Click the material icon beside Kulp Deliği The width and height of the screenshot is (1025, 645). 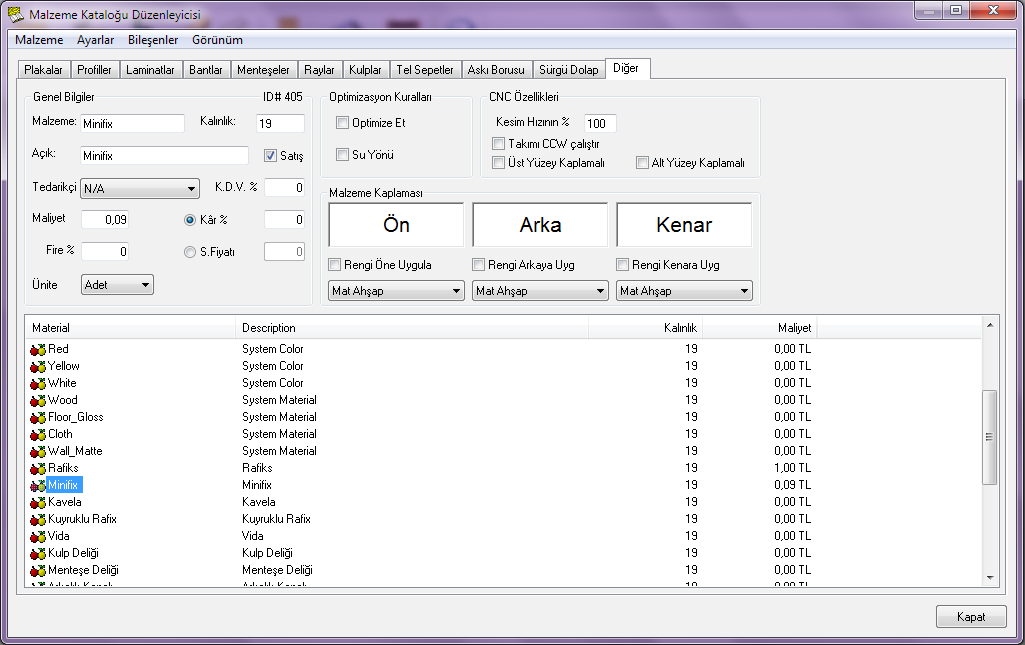point(38,554)
